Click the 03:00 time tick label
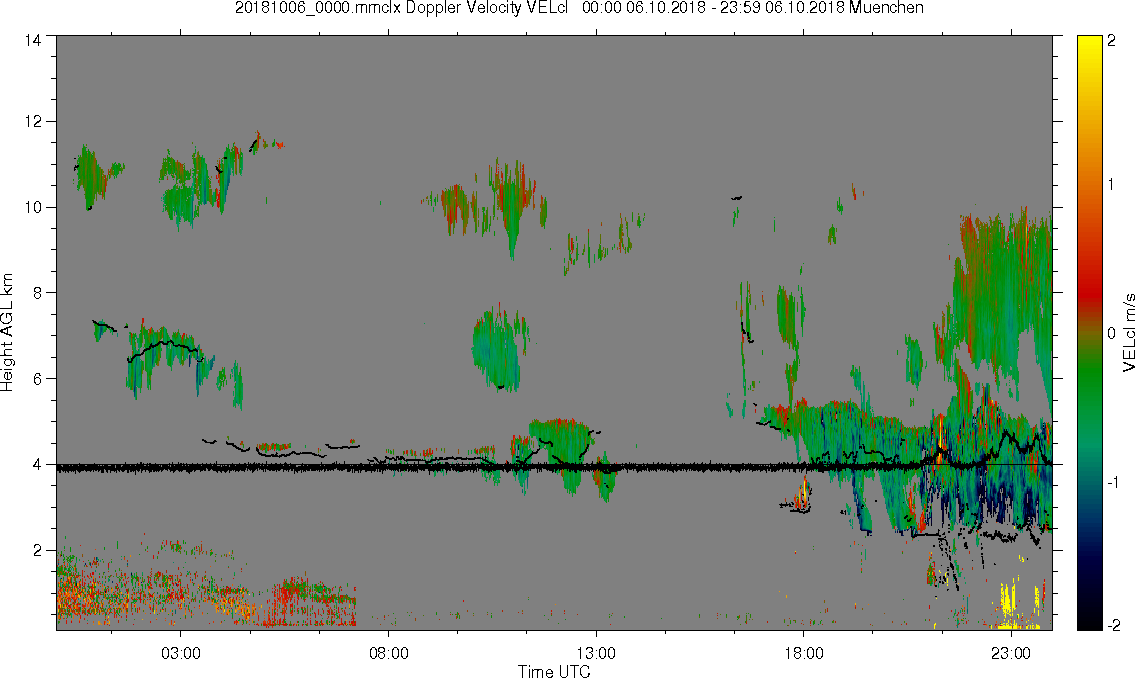 (181, 653)
